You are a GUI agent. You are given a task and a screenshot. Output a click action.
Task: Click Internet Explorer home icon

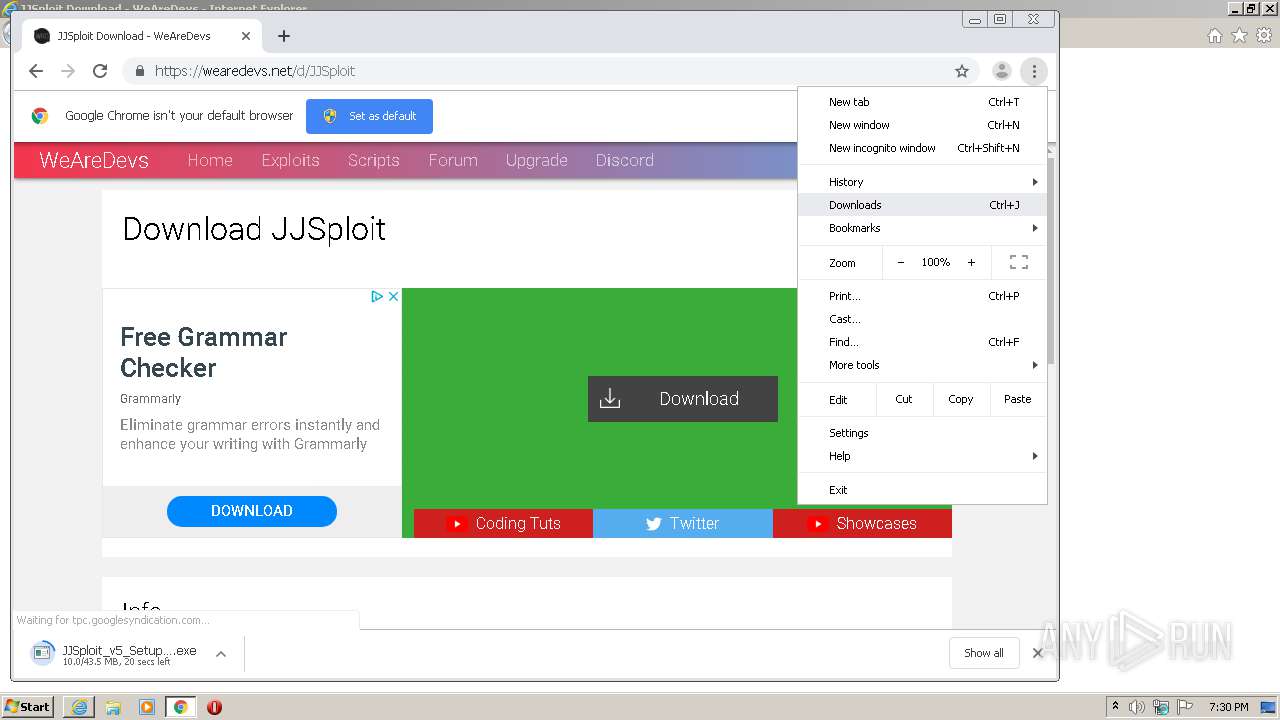1214,36
